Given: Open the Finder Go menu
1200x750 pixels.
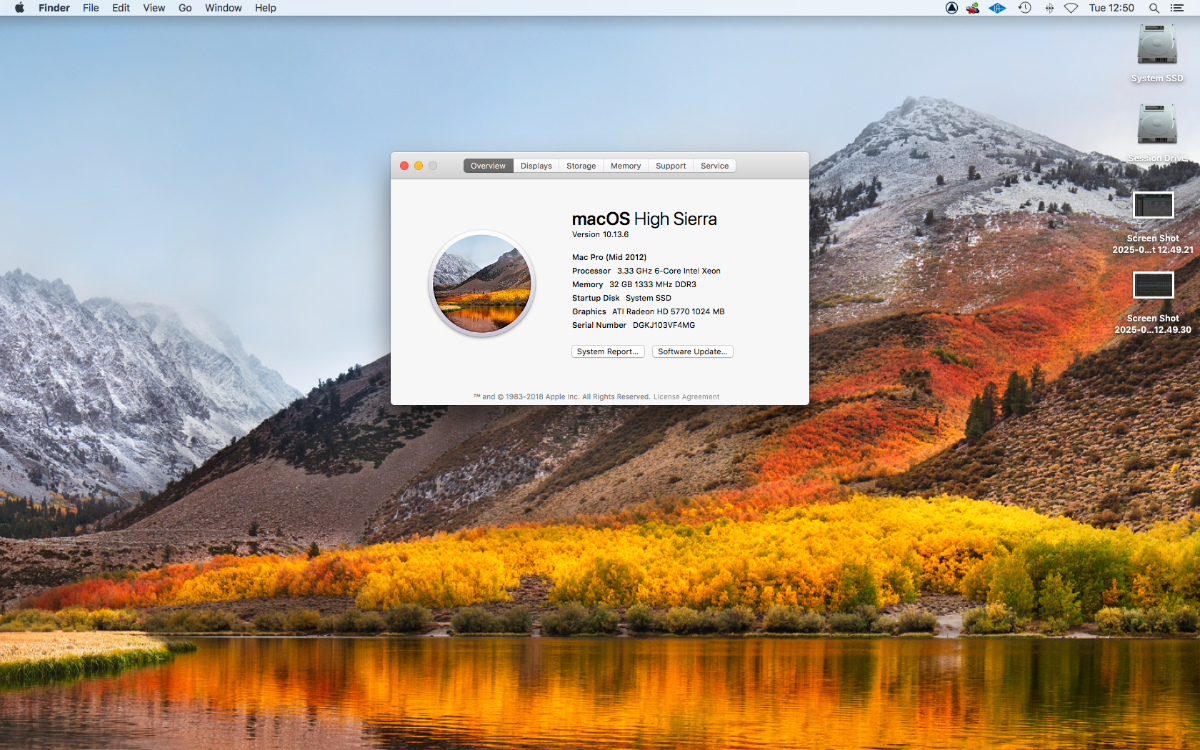Looking at the screenshot, I should [185, 8].
